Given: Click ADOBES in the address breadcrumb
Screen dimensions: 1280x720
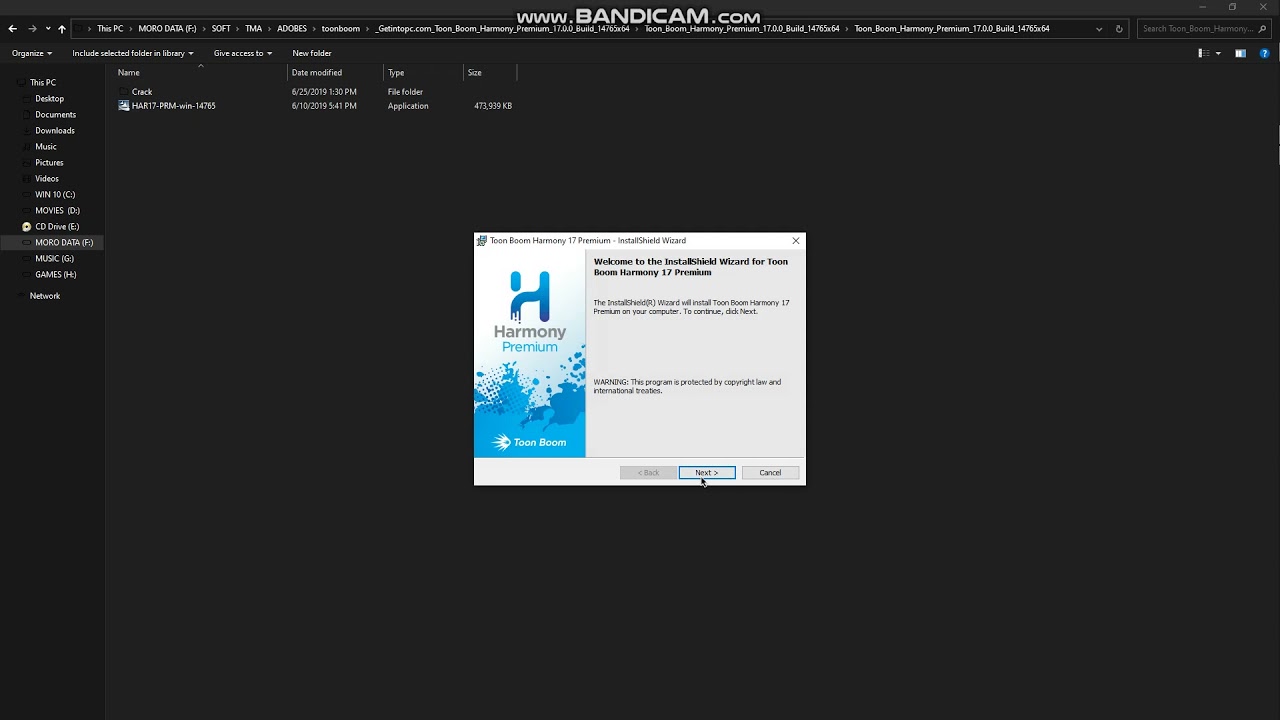Looking at the screenshot, I should (x=292, y=29).
